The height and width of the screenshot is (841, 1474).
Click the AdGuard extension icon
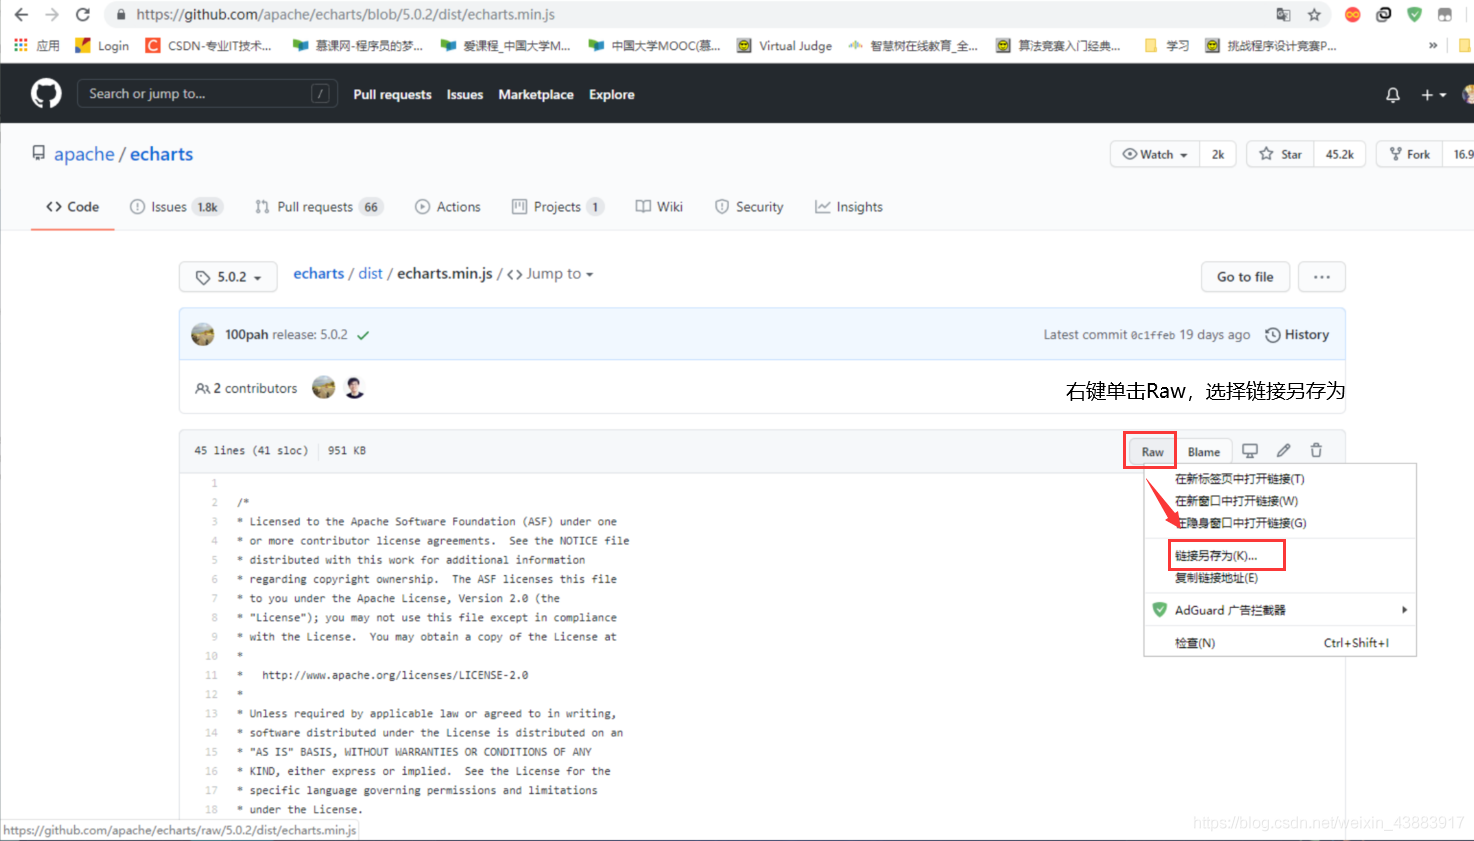click(1413, 14)
